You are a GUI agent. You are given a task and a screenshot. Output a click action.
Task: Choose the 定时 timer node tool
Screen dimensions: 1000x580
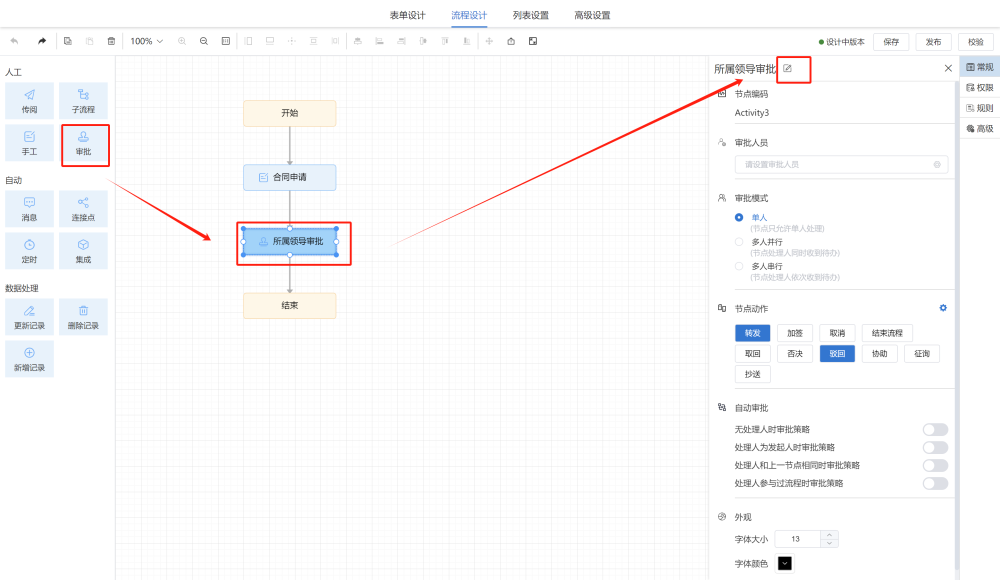[29, 251]
